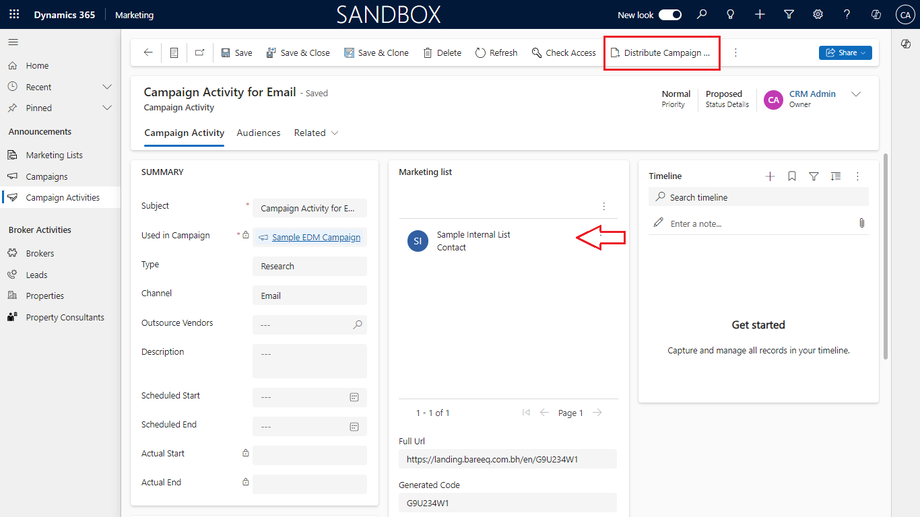This screenshot has width=920, height=517.
Task: Open timeline more commands menu
Action: coord(857,176)
